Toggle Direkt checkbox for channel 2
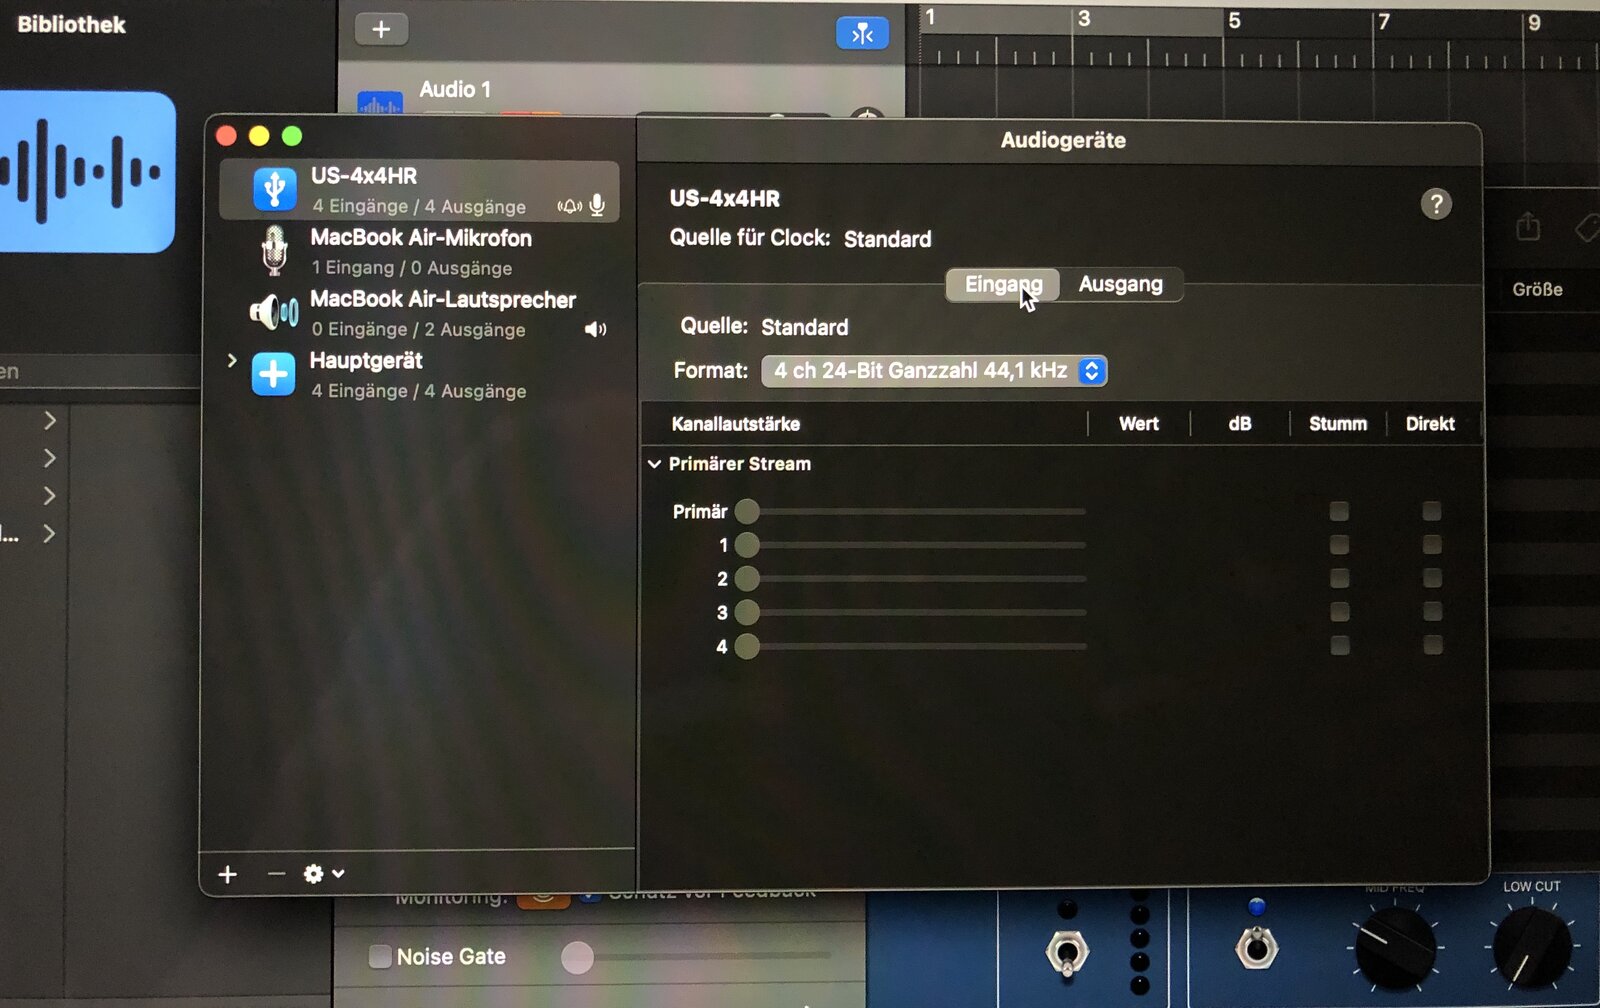1600x1008 pixels. [1432, 578]
